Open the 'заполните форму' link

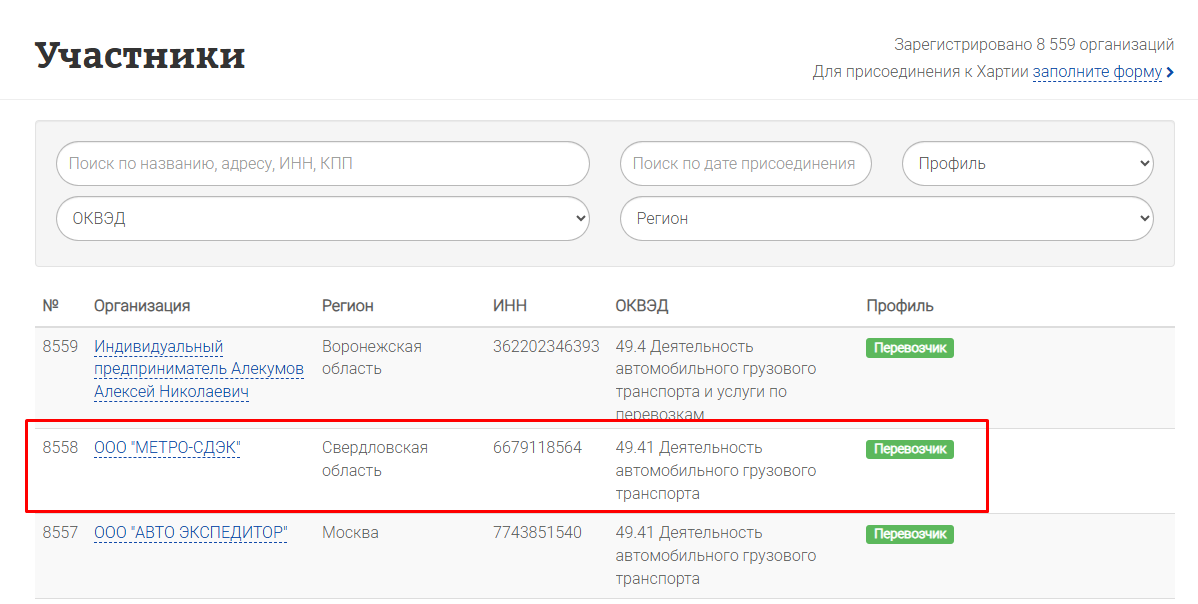(x=1097, y=72)
